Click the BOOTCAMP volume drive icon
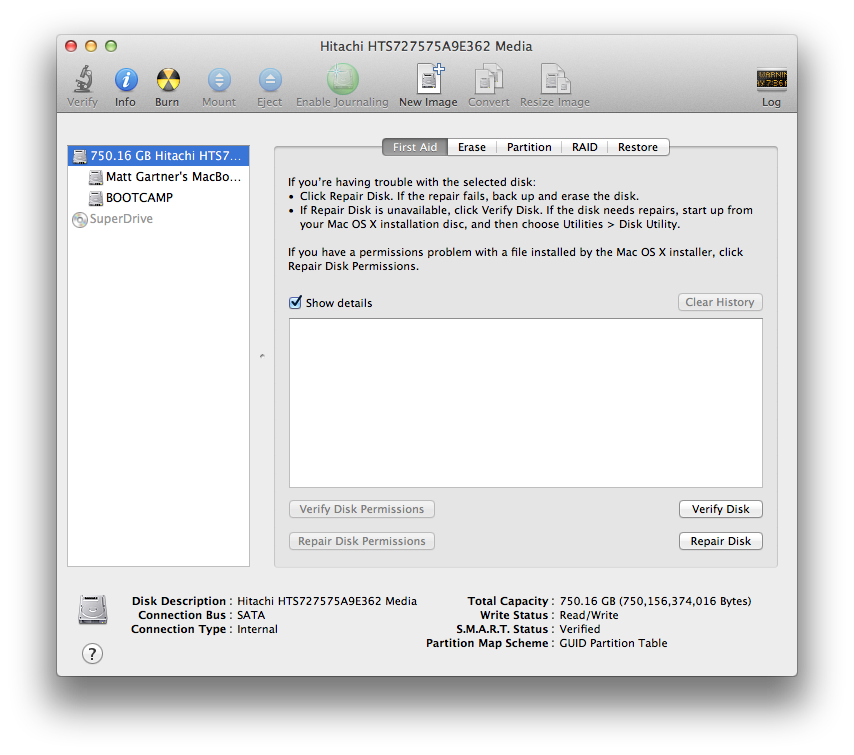This screenshot has height=755, width=854. 96,198
